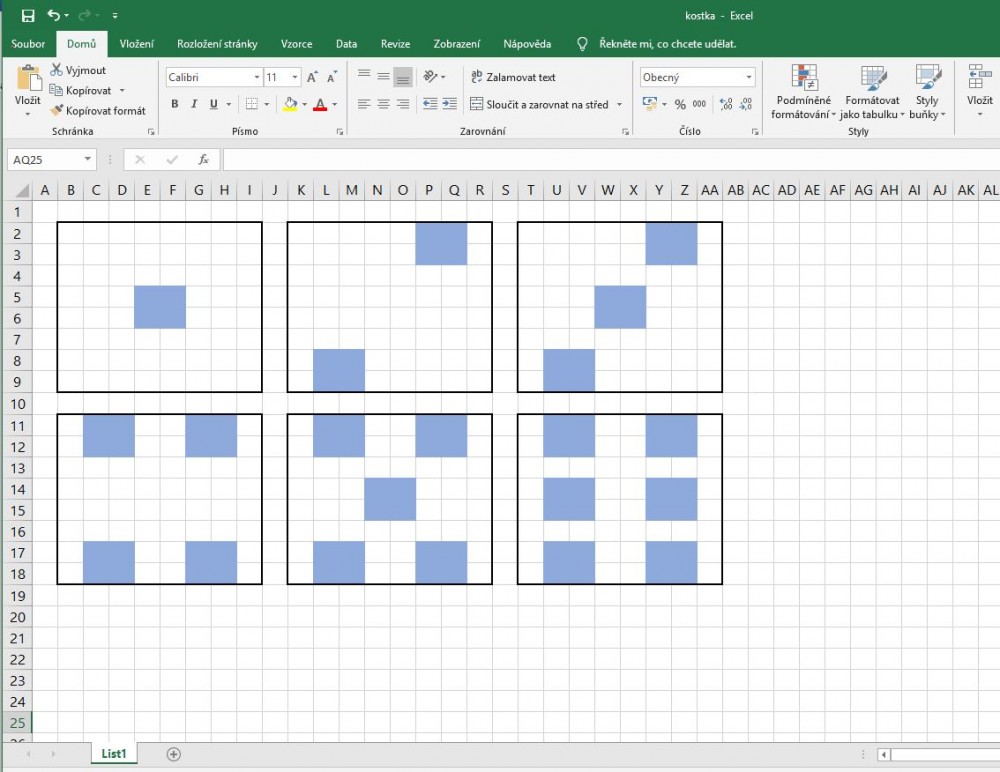
Task: Expand the Name Box dropdown arrow
Action: click(x=88, y=160)
